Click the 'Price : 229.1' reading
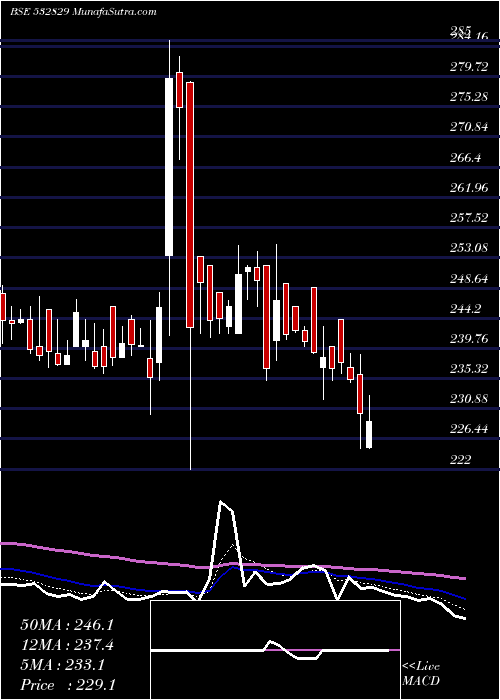 click(x=67, y=685)
